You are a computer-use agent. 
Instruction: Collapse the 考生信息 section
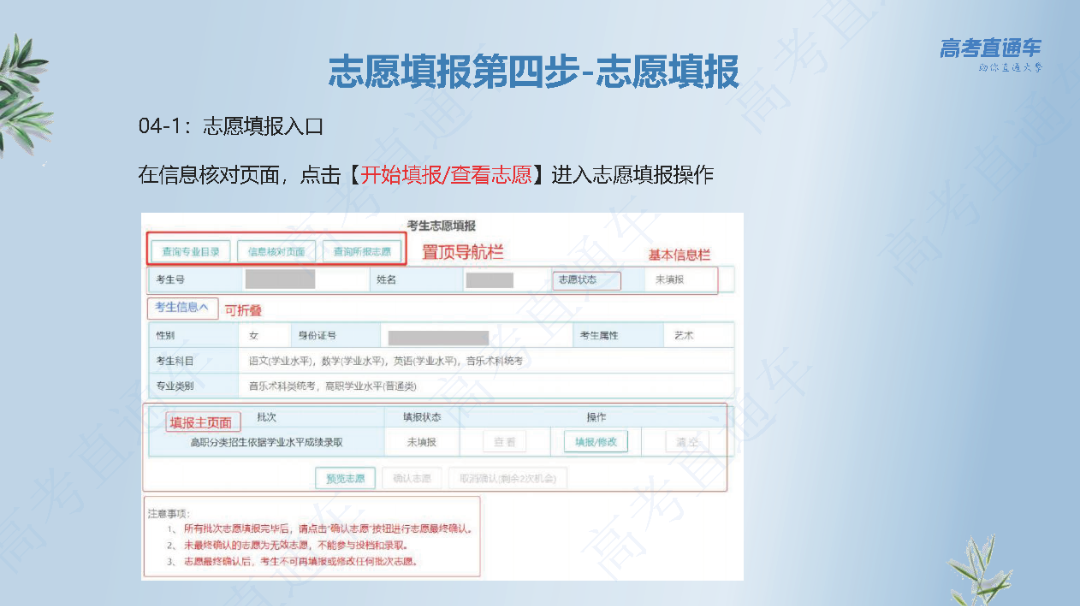click(x=182, y=307)
